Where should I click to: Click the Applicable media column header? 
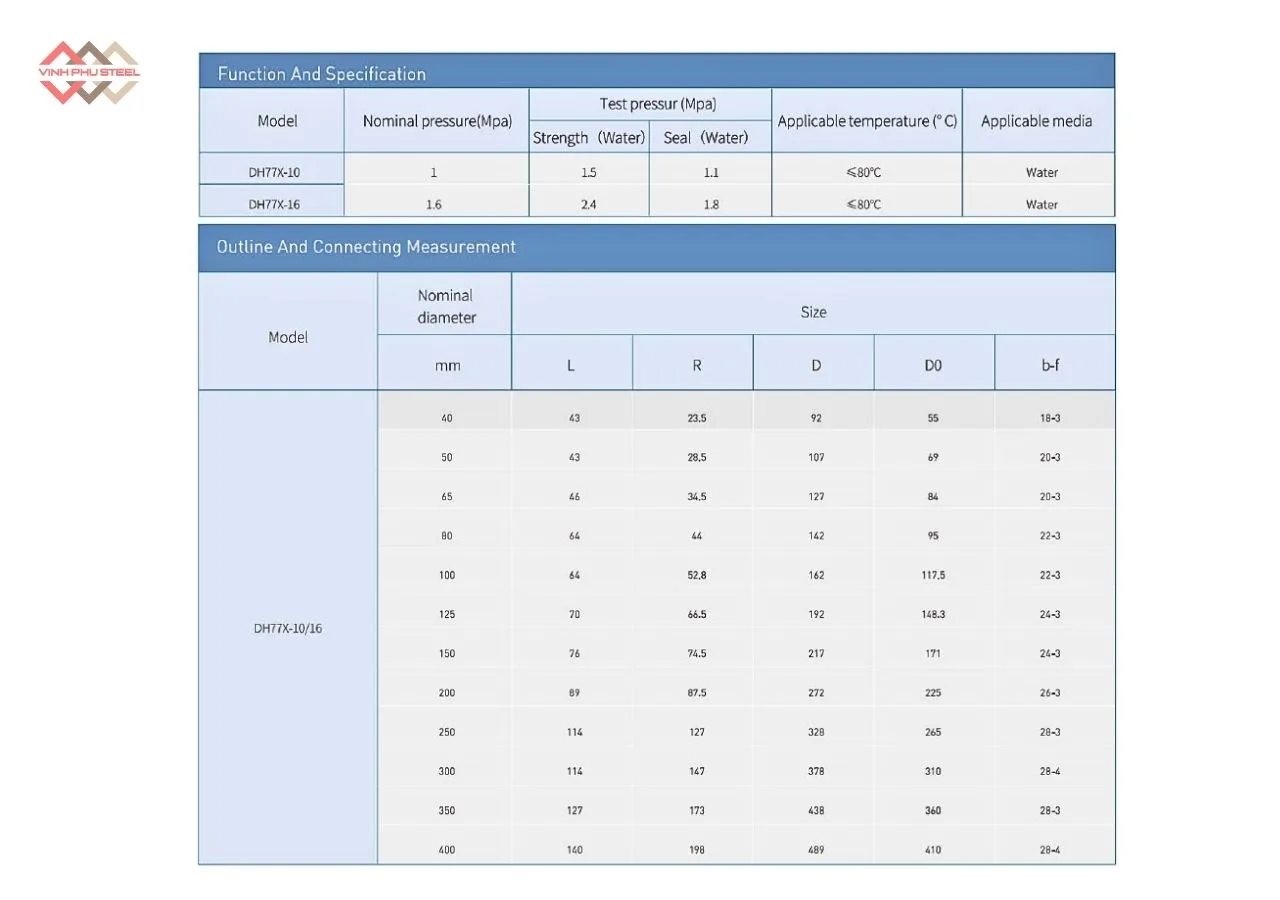[1036, 121]
